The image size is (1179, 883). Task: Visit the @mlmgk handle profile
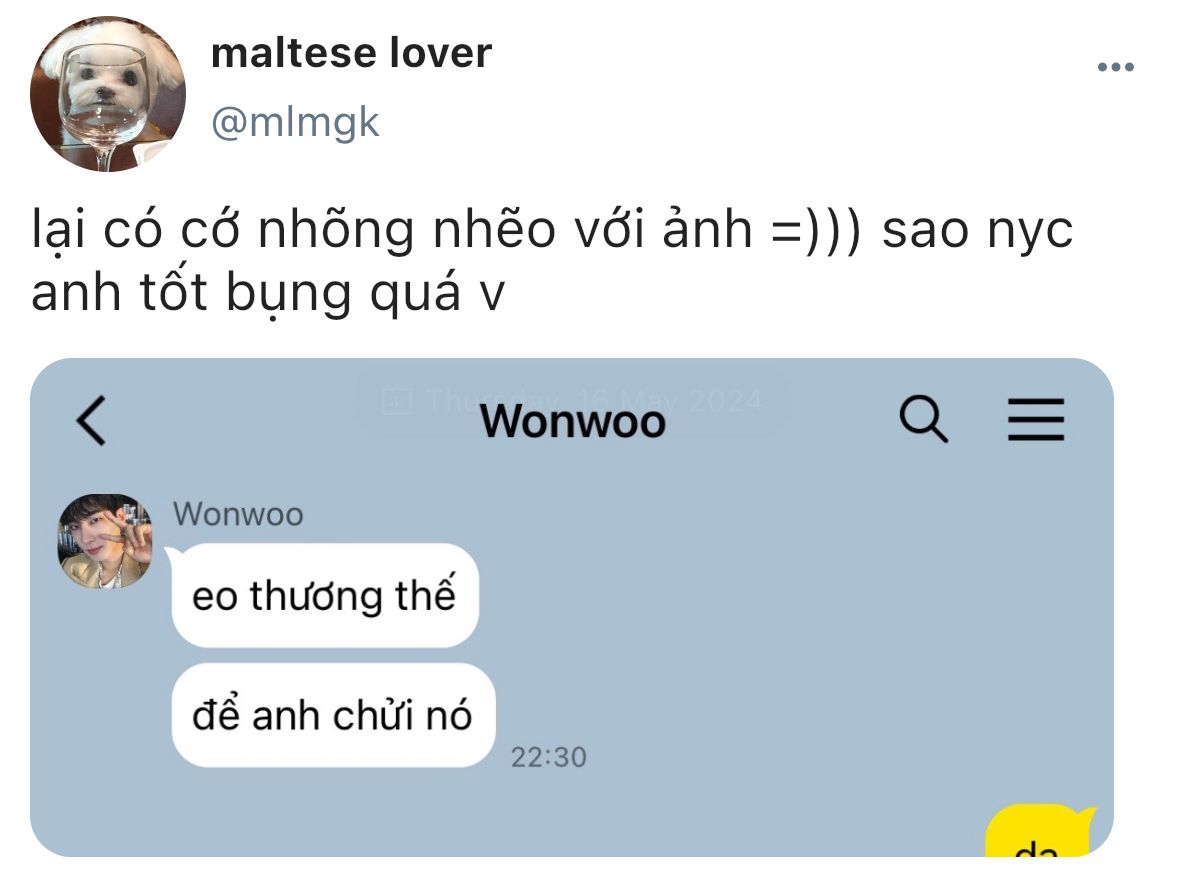[295, 122]
